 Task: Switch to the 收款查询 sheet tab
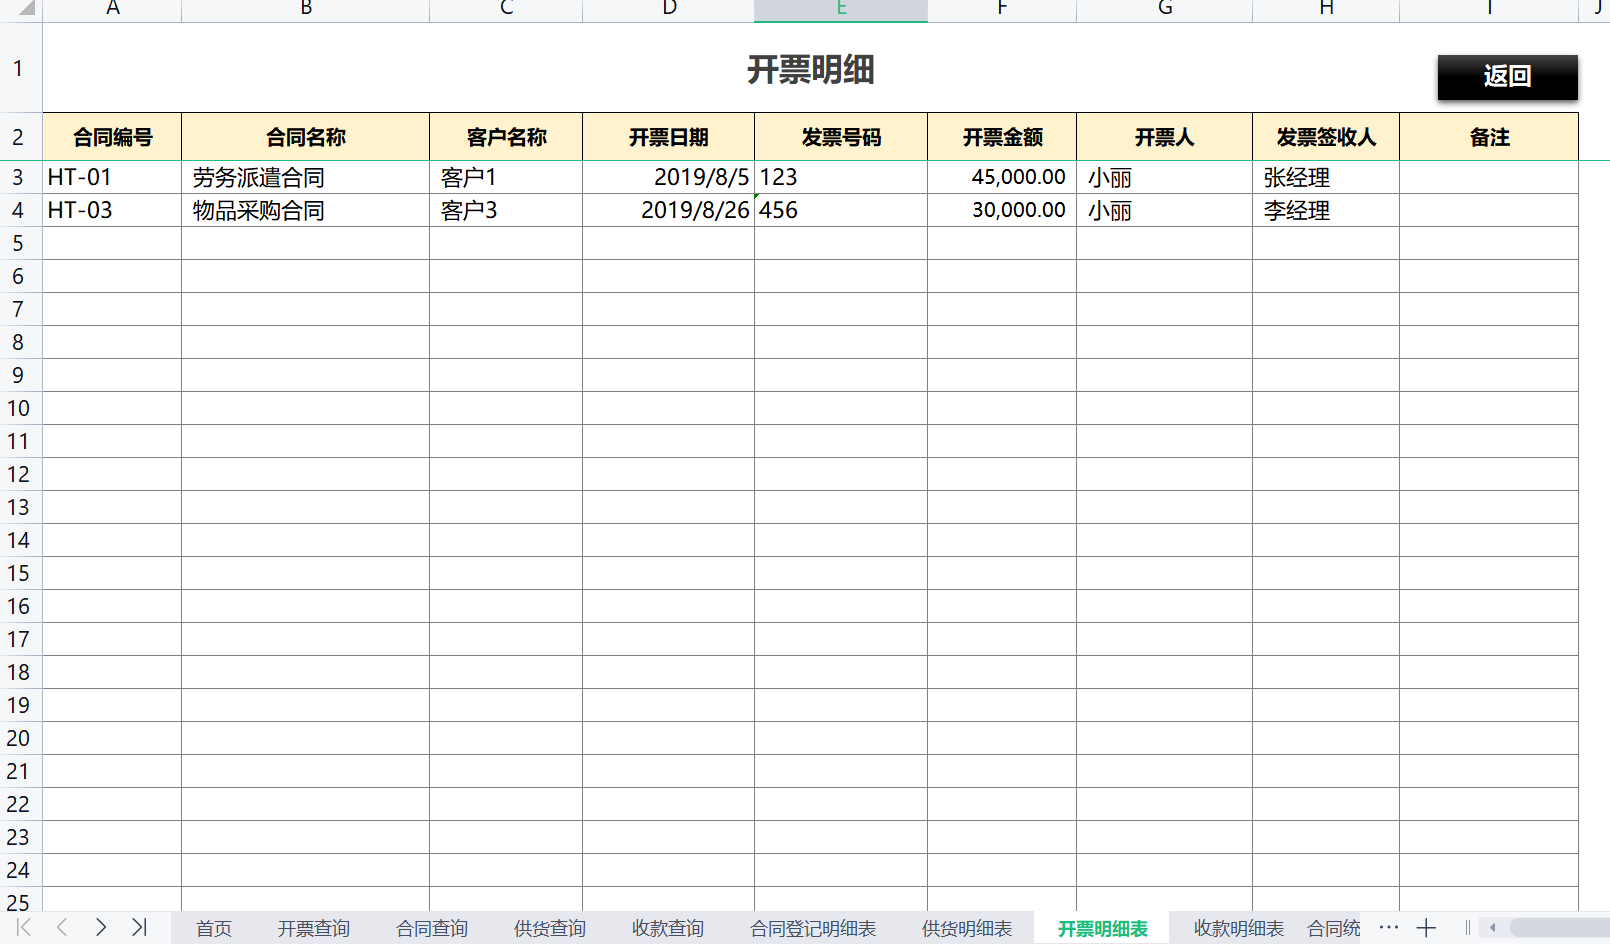667,928
